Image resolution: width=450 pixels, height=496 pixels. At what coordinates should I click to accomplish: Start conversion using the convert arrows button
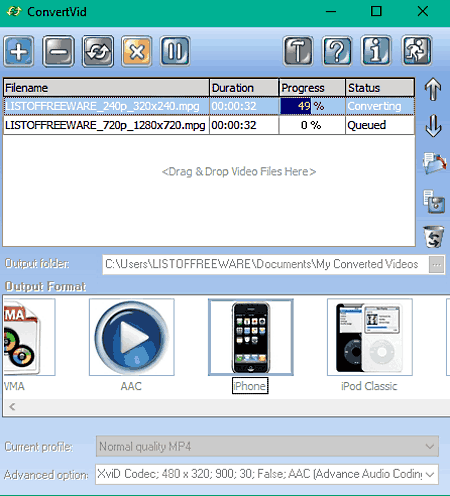tap(98, 51)
